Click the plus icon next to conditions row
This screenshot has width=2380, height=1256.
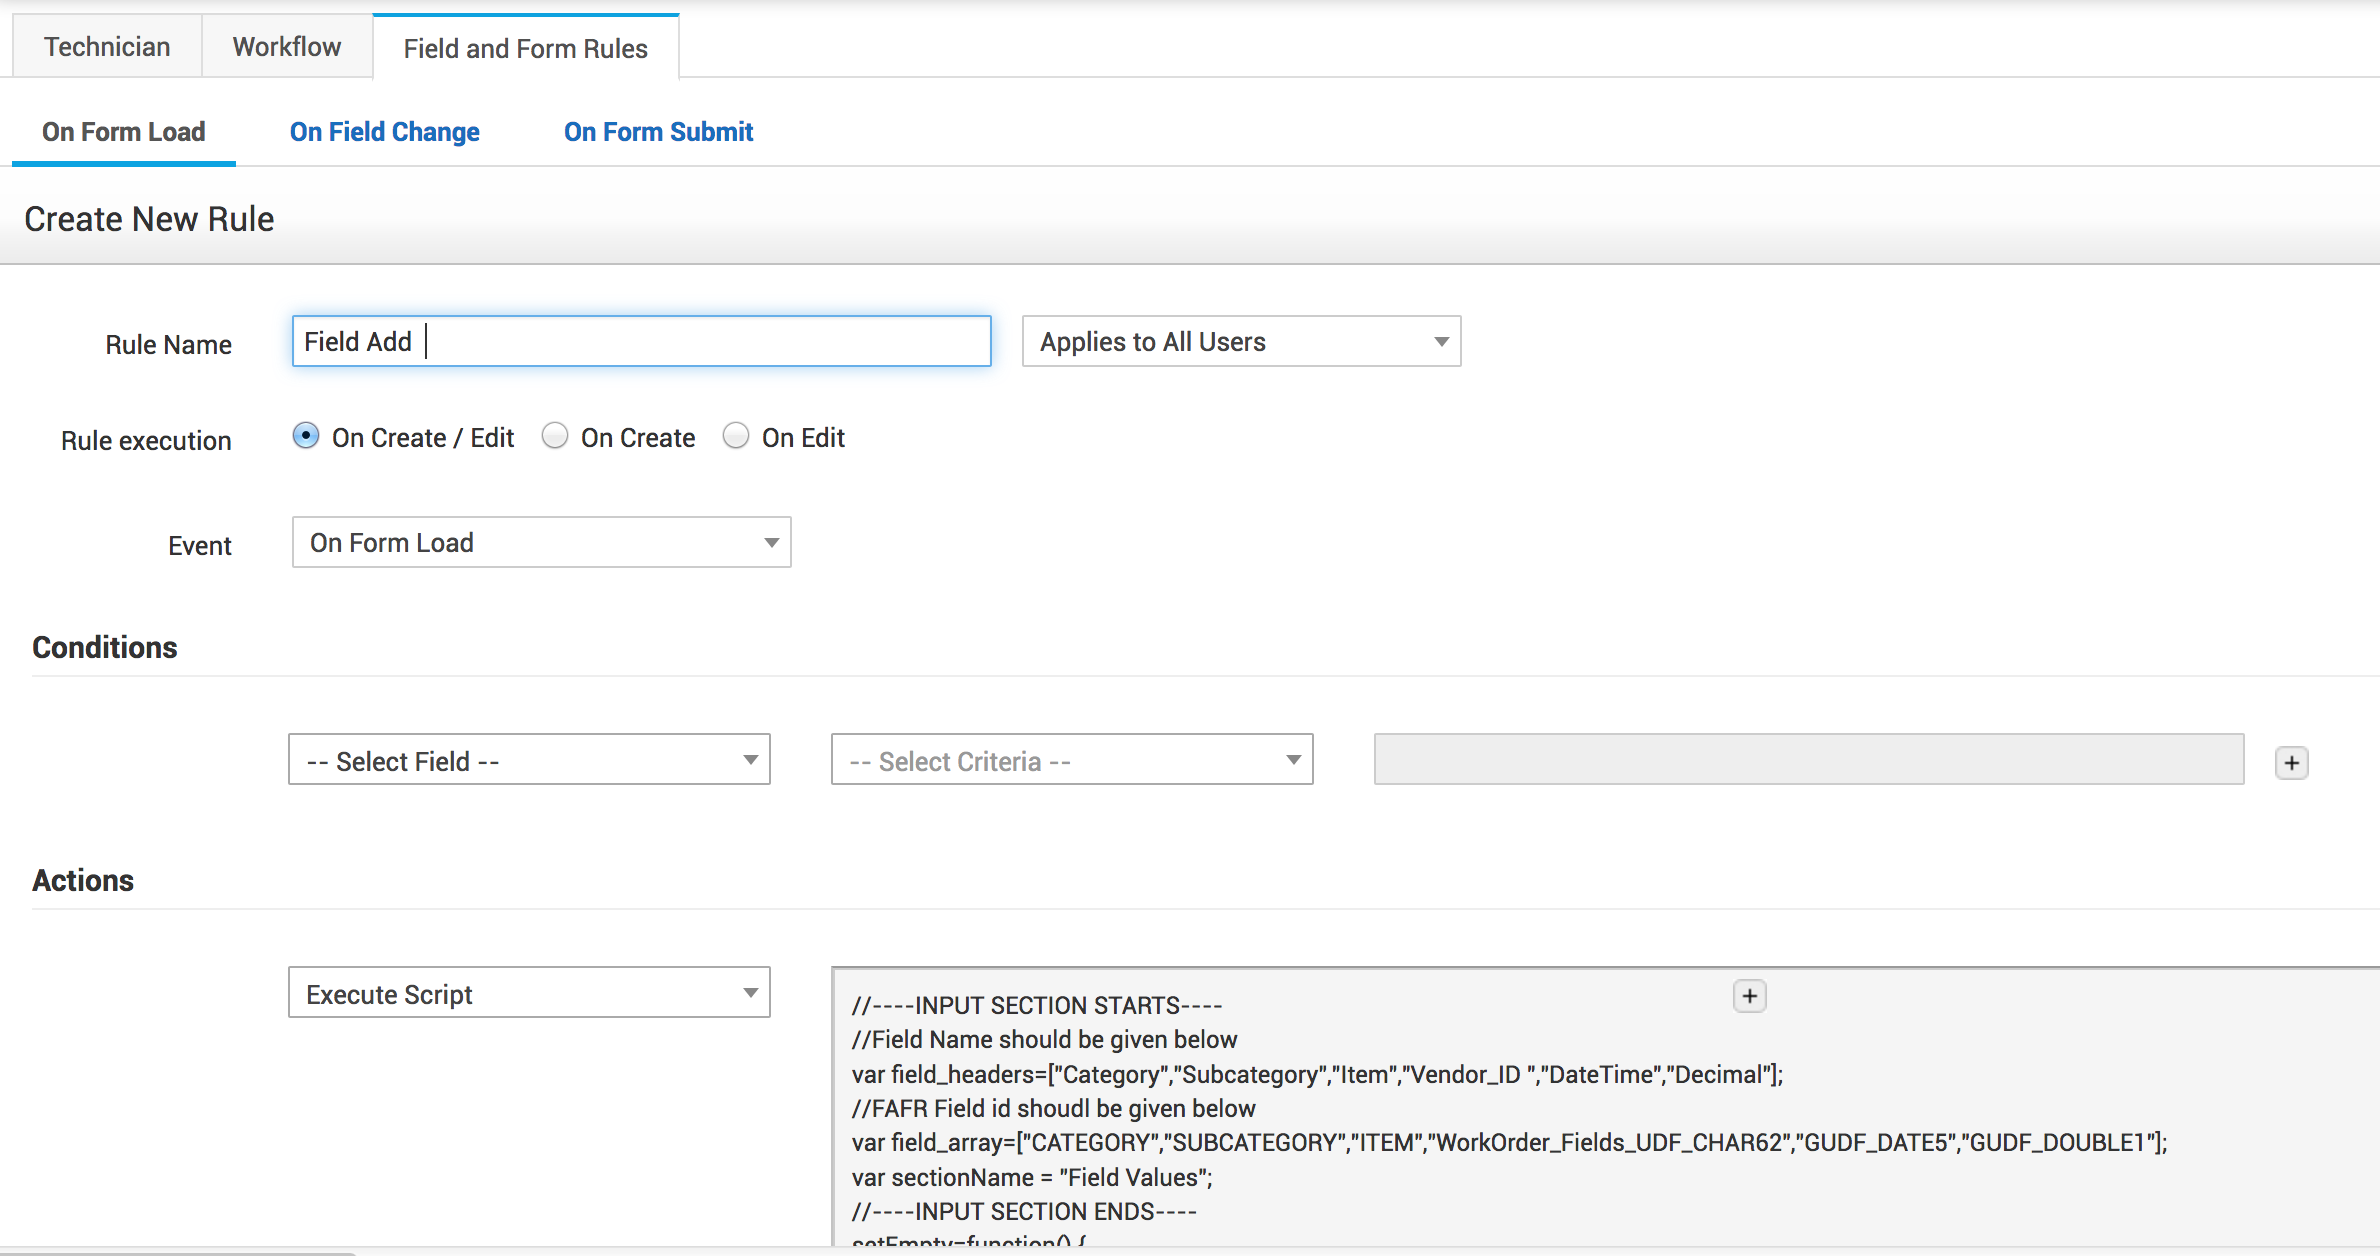2291,763
